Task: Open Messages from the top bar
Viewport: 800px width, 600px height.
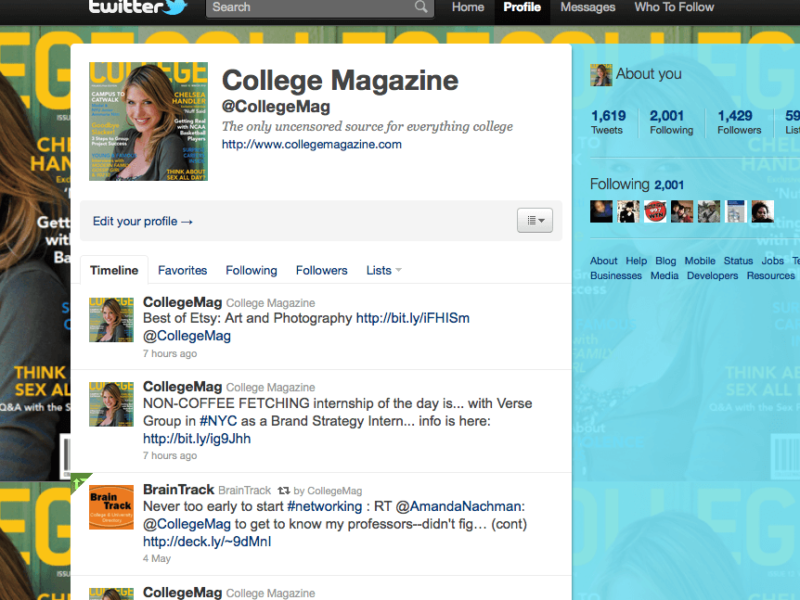Action: click(x=588, y=7)
